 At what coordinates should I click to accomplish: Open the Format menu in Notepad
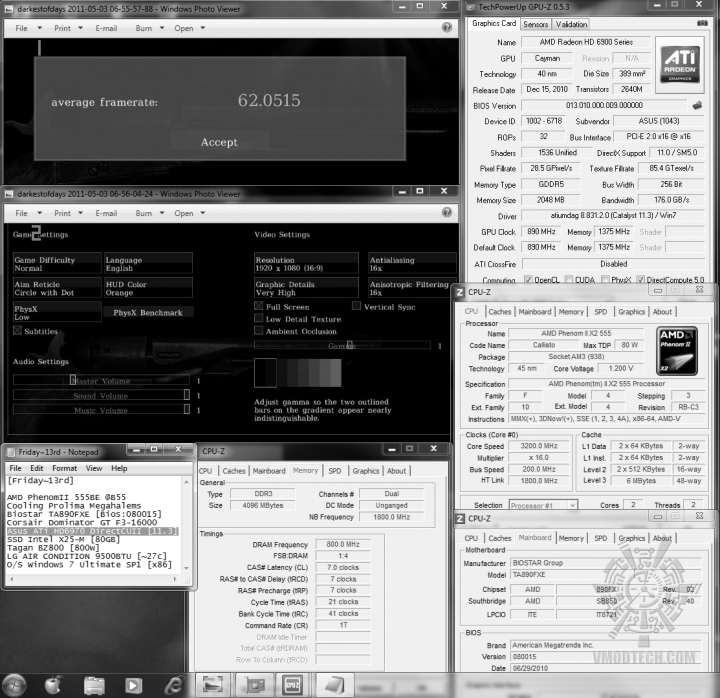pyautogui.click(x=64, y=468)
